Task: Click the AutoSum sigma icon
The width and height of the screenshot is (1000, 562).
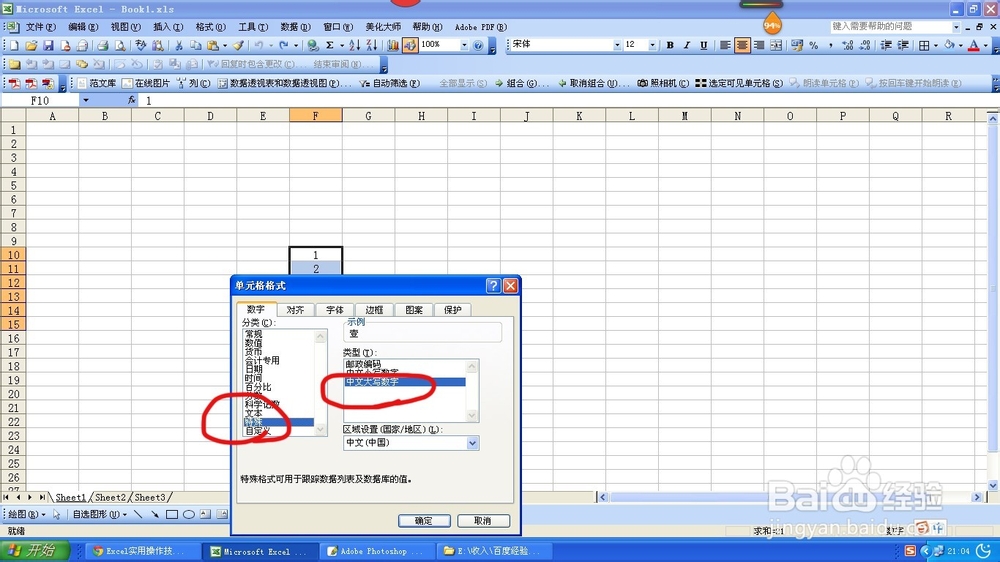Action: coord(330,45)
